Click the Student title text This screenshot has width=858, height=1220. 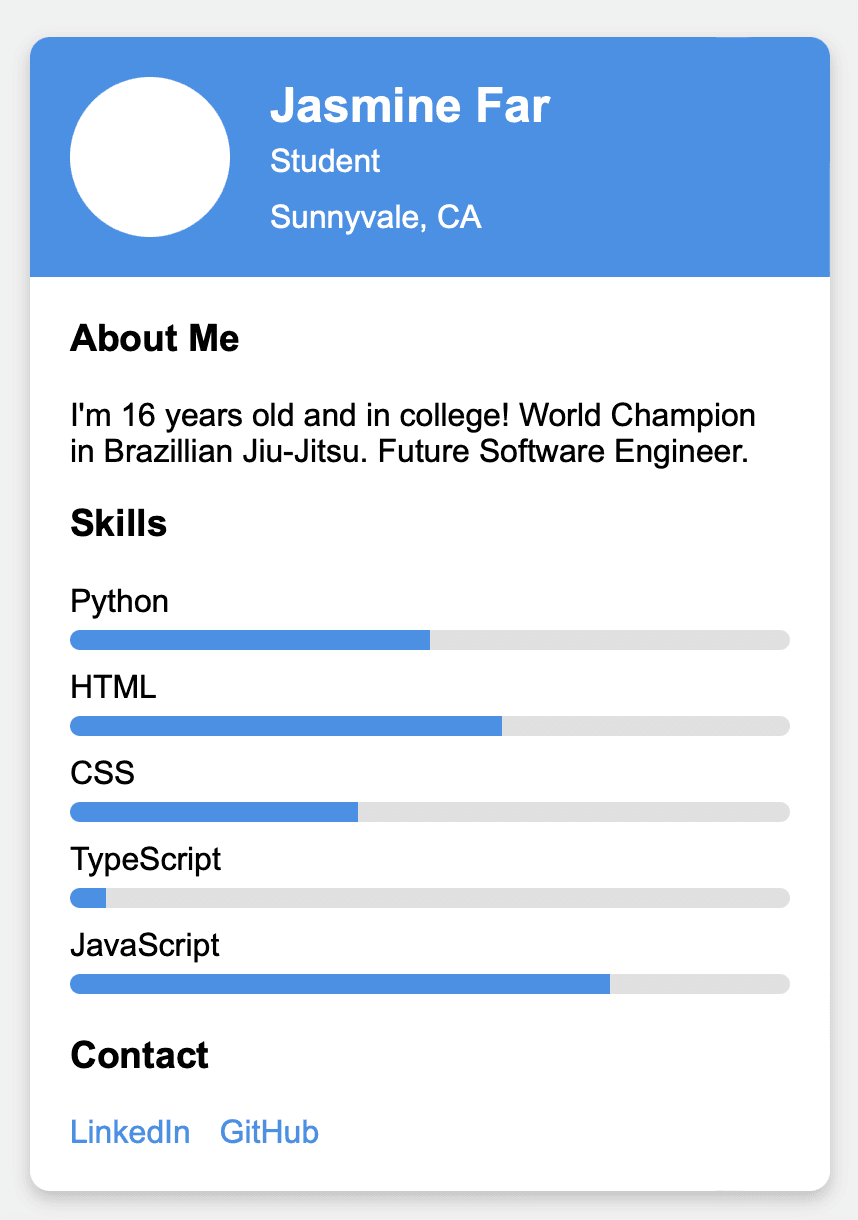coord(325,161)
